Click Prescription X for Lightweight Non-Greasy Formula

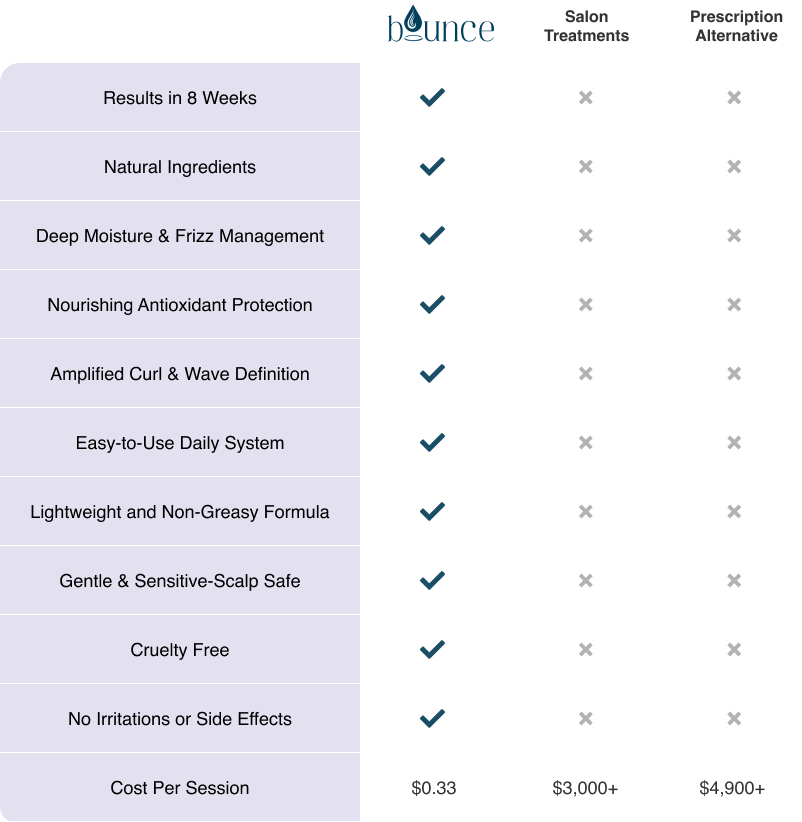coord(734,512)
